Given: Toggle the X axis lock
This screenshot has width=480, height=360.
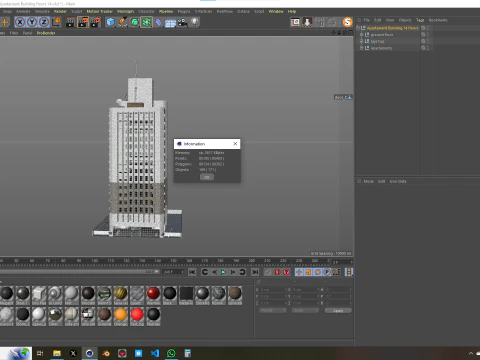Looking at the screenshot, I should coord(20,22).
